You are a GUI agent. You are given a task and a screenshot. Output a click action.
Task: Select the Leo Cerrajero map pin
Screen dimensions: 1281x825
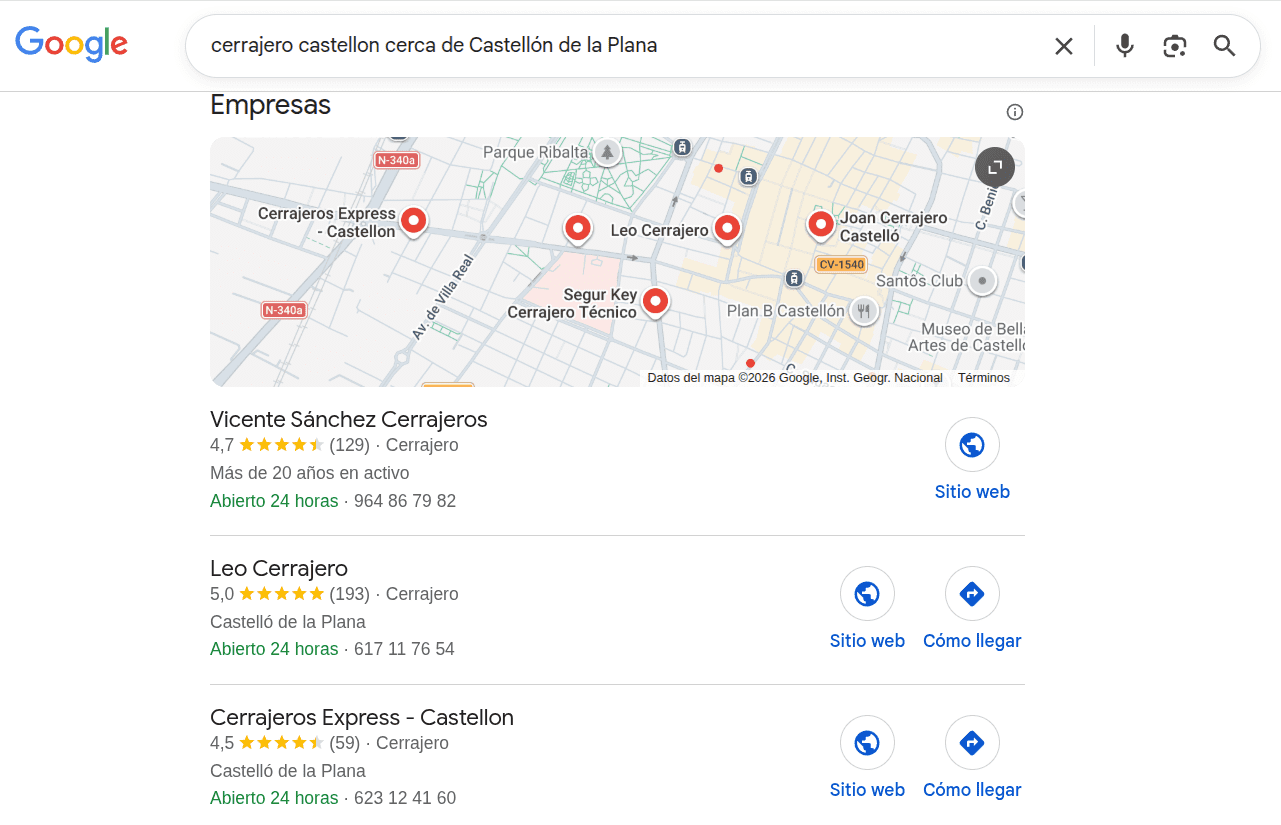click(x=726, y=229)
